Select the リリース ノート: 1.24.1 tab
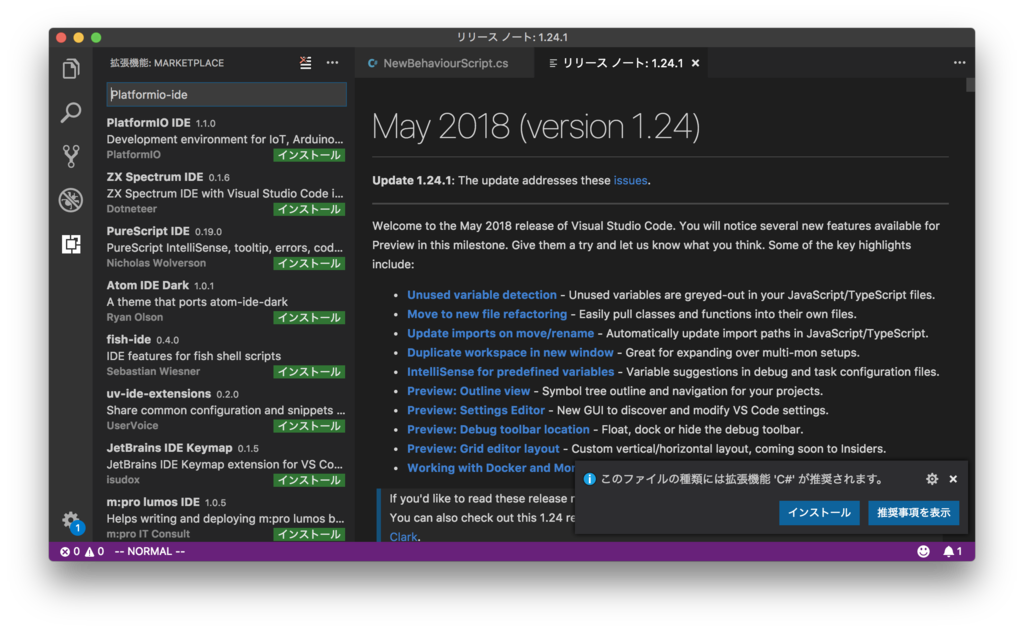 [620, 63]
